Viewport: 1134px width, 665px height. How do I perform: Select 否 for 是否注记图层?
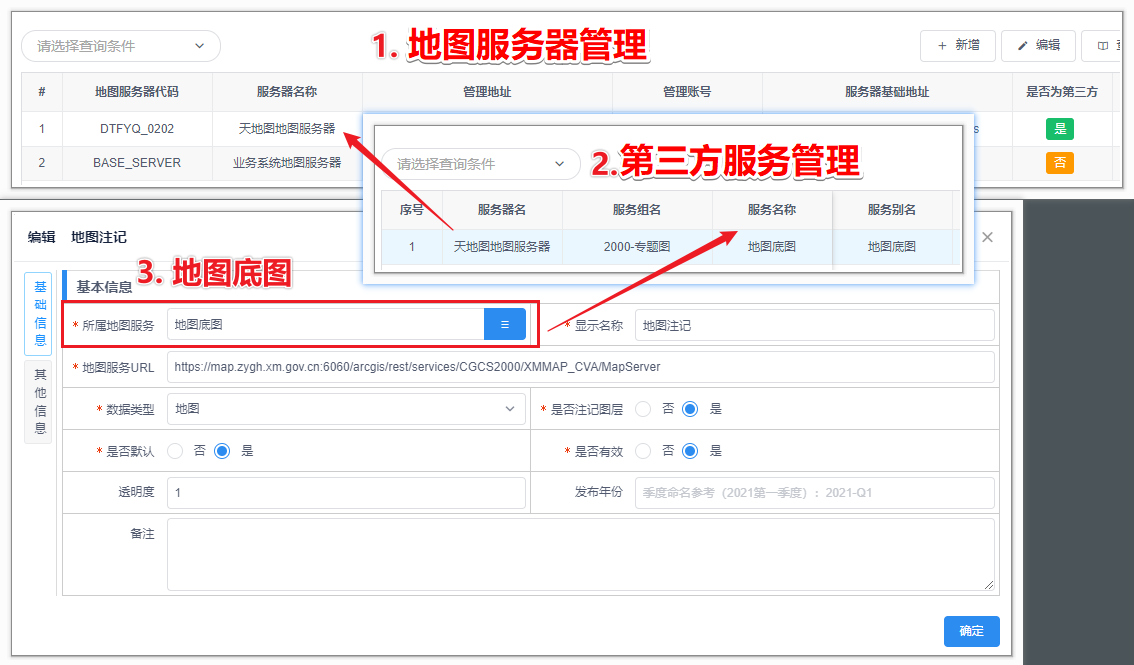[644, 409]
